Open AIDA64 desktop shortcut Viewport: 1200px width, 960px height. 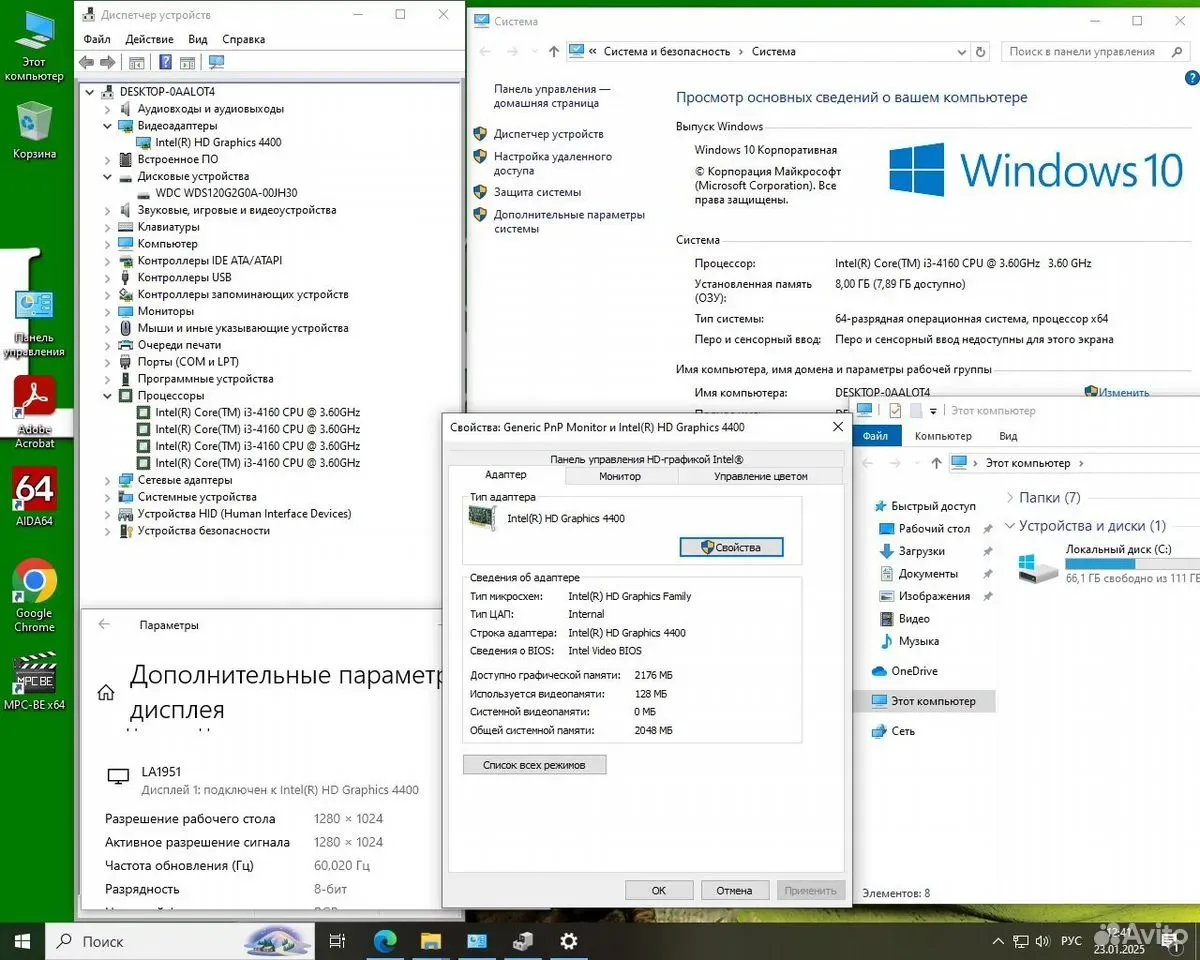click(34, 497)
